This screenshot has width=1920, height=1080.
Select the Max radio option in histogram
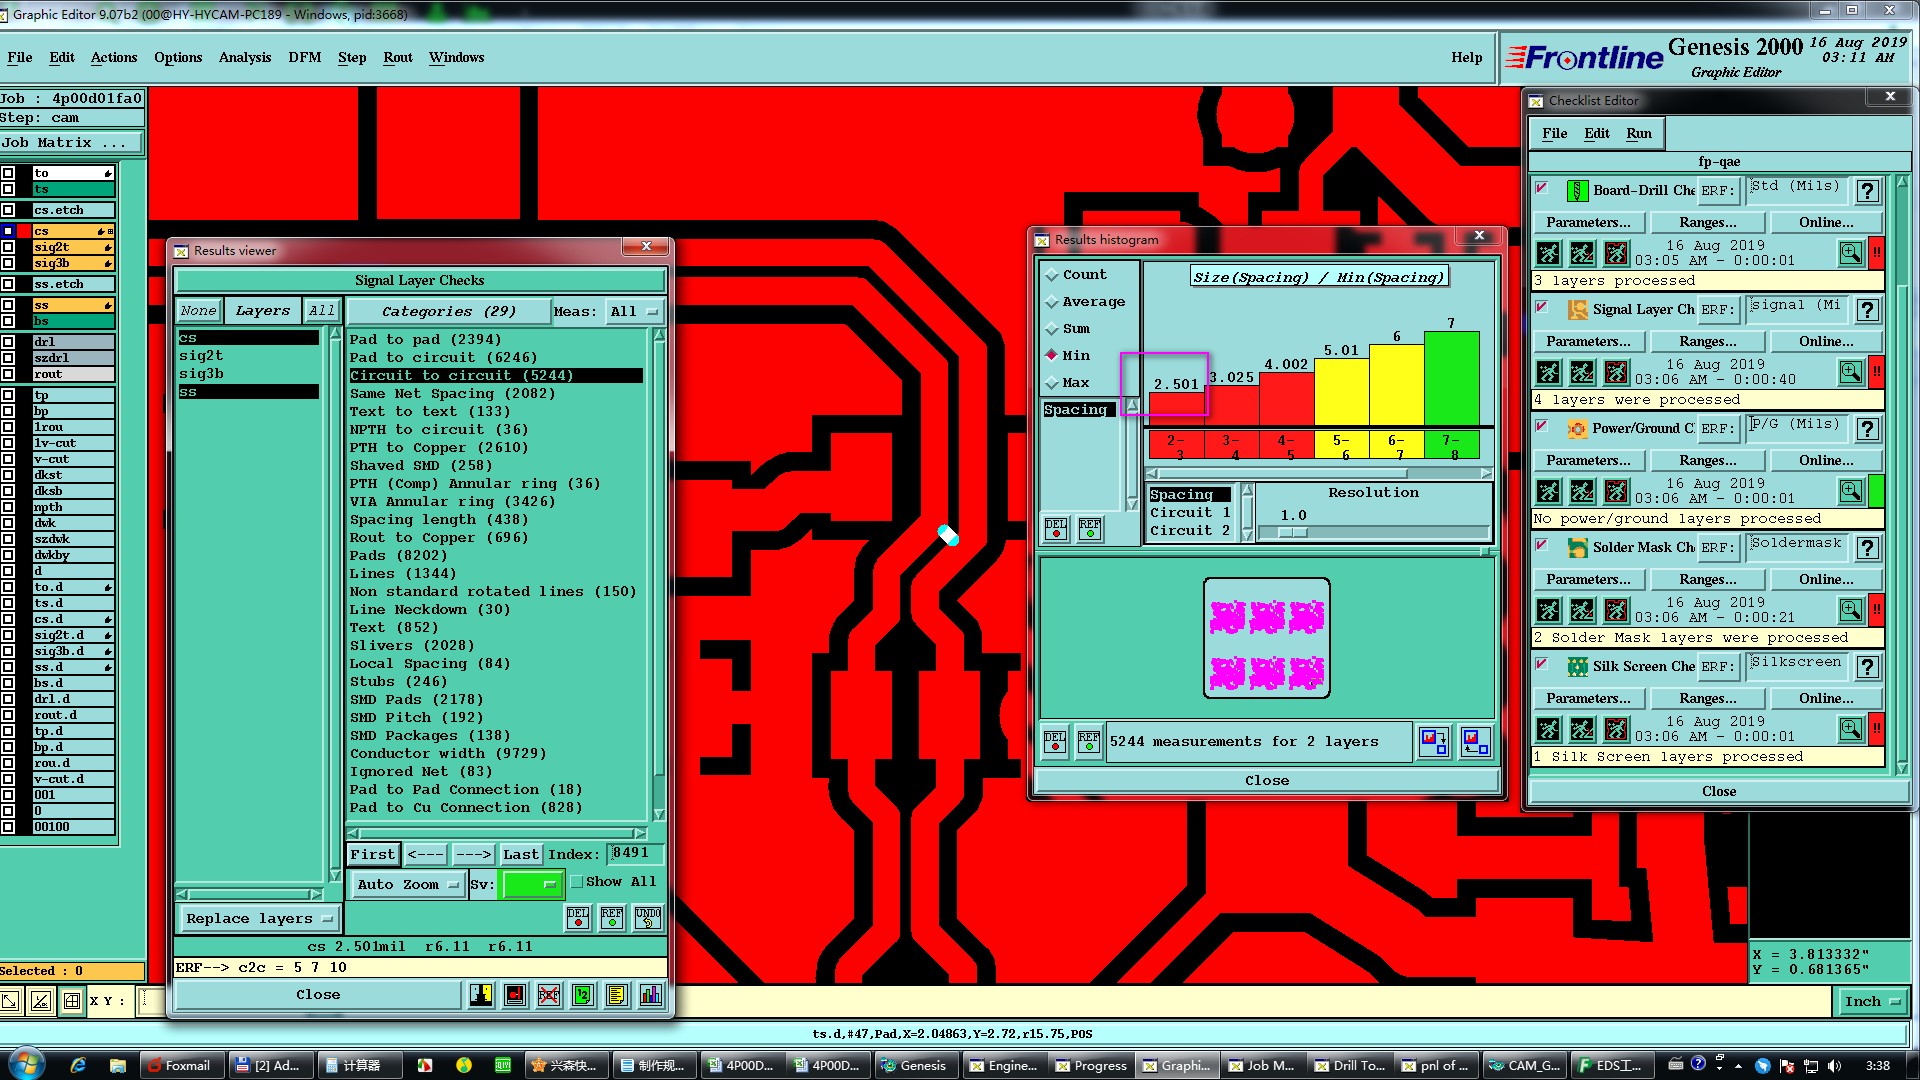(x=1052, y=382)
